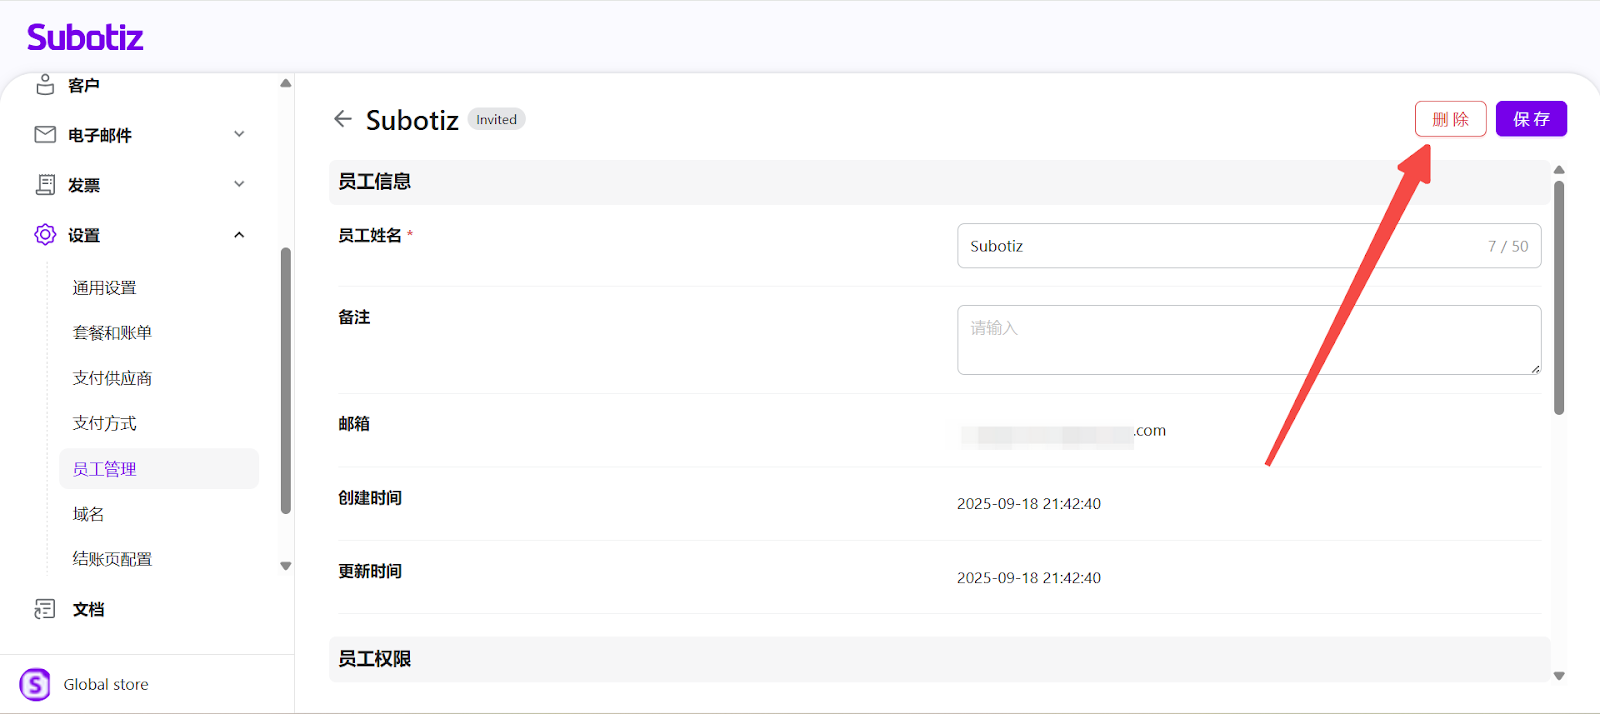Expand the 电子邮件 menu chevron
The width and height of the screenshot is (1600, 714).
pyautogui.click(x=239, y=134)
